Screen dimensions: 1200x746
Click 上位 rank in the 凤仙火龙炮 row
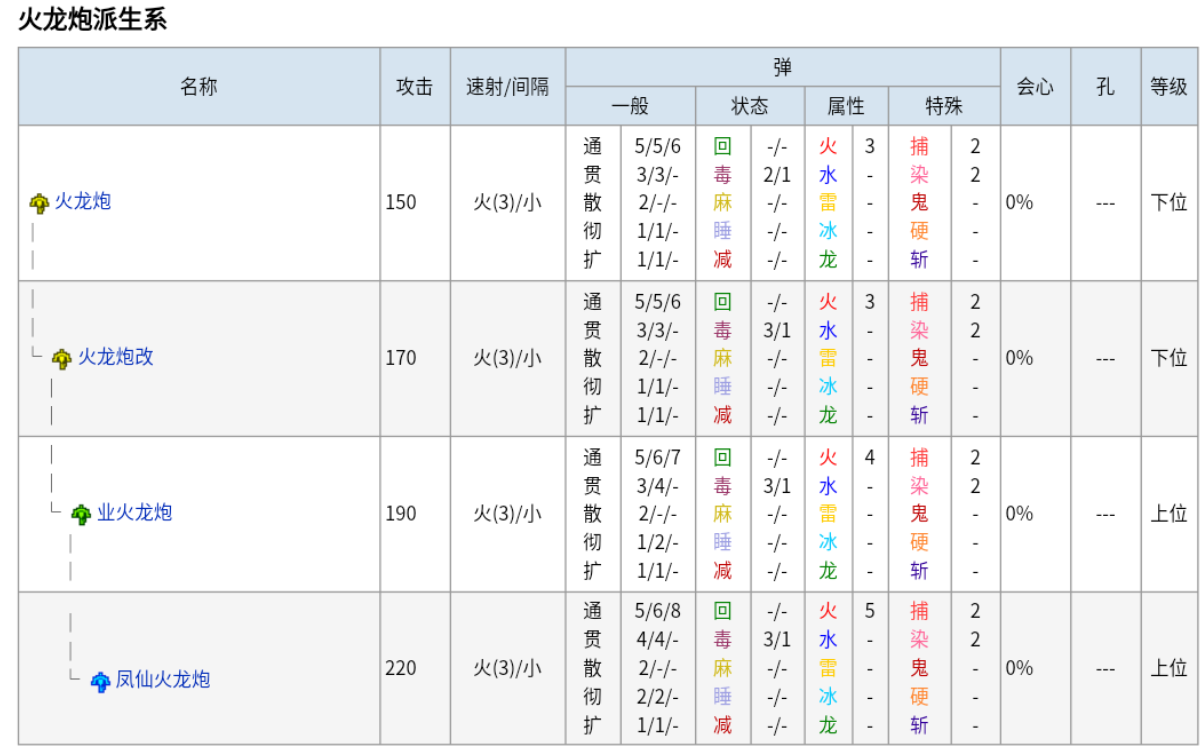pos(1169,668)
